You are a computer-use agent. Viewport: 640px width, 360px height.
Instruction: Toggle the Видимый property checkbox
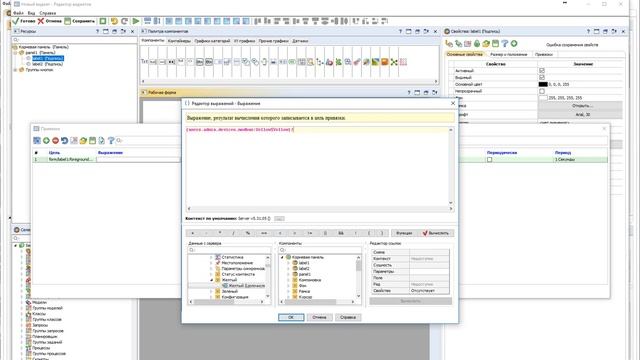(x=542, y=77)
